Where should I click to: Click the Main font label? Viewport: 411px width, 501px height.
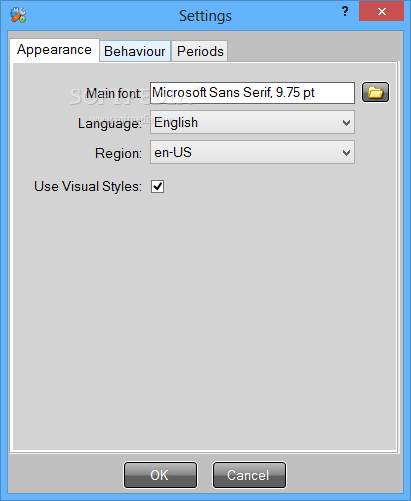tap(114, 93)
